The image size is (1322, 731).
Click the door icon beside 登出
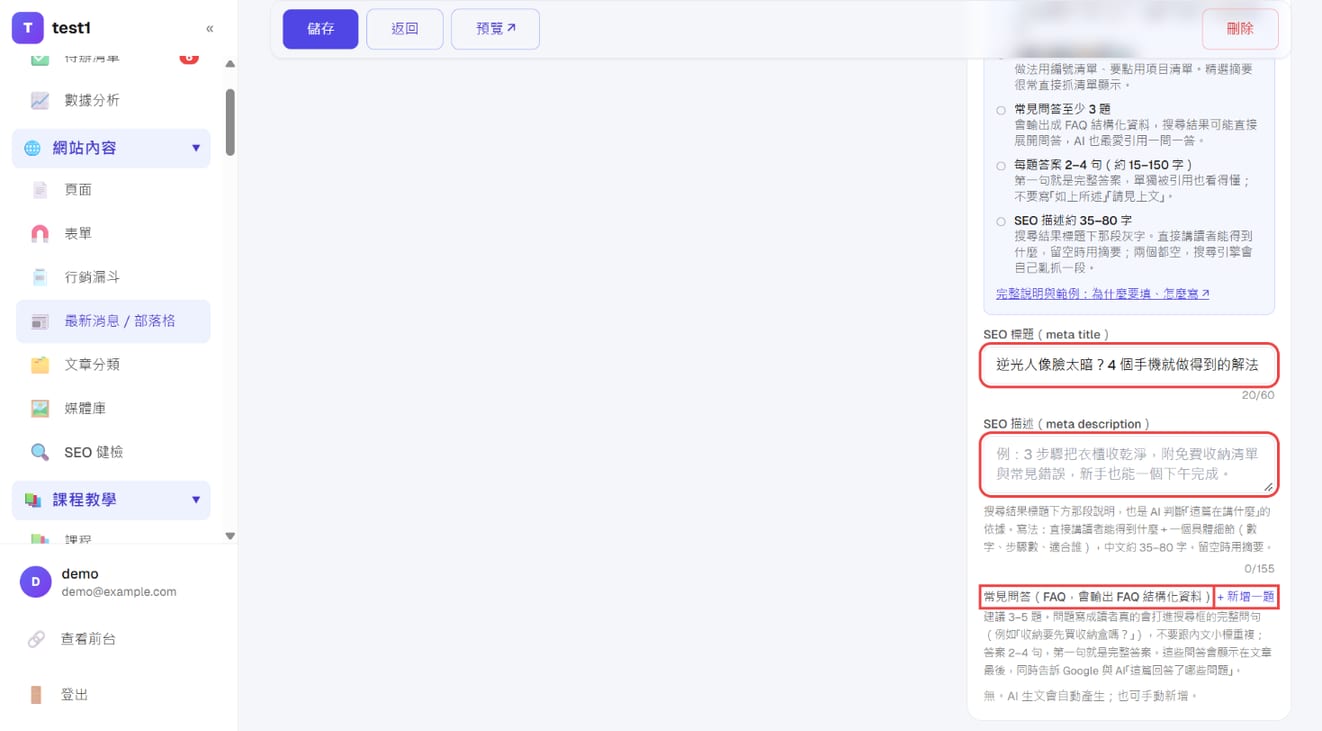[36, 695]
